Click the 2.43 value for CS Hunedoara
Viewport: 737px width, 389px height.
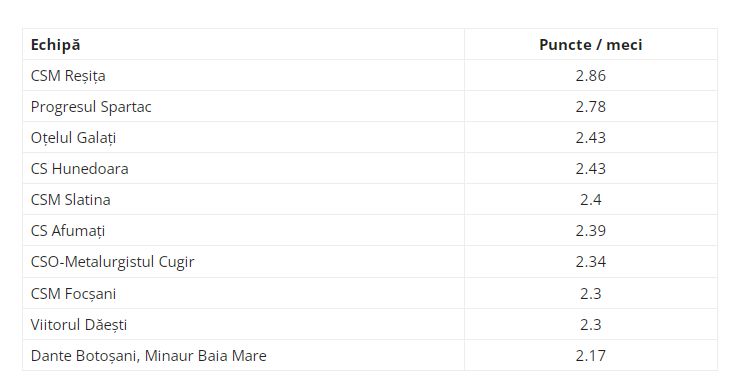point(591,169)
